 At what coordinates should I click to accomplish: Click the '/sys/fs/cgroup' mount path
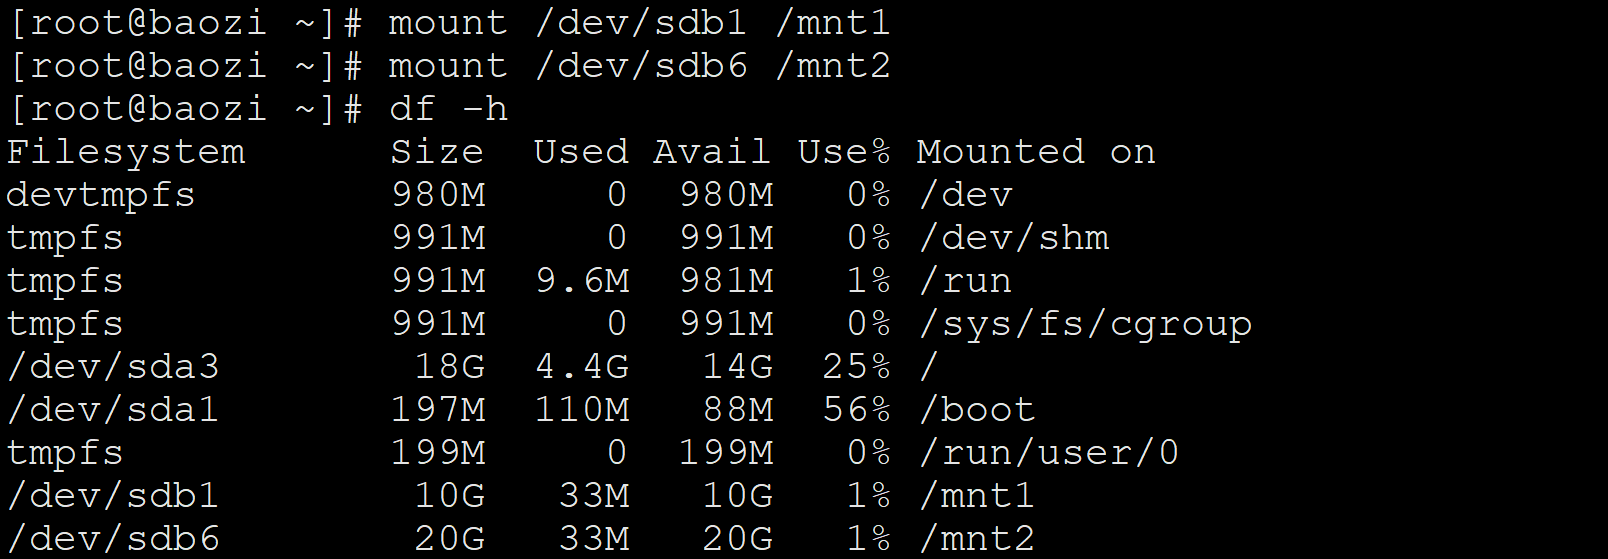click(x=1085, y=325)
